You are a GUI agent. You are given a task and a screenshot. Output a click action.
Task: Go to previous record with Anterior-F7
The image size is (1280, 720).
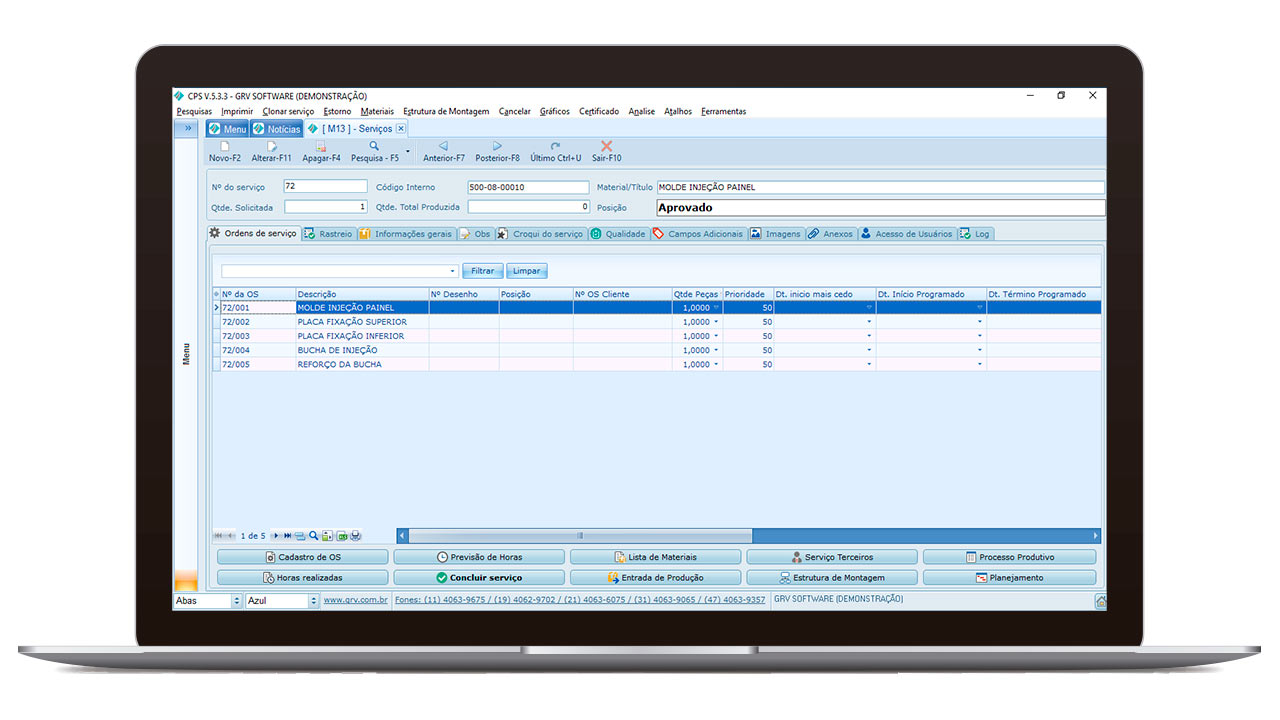(443, 152)
